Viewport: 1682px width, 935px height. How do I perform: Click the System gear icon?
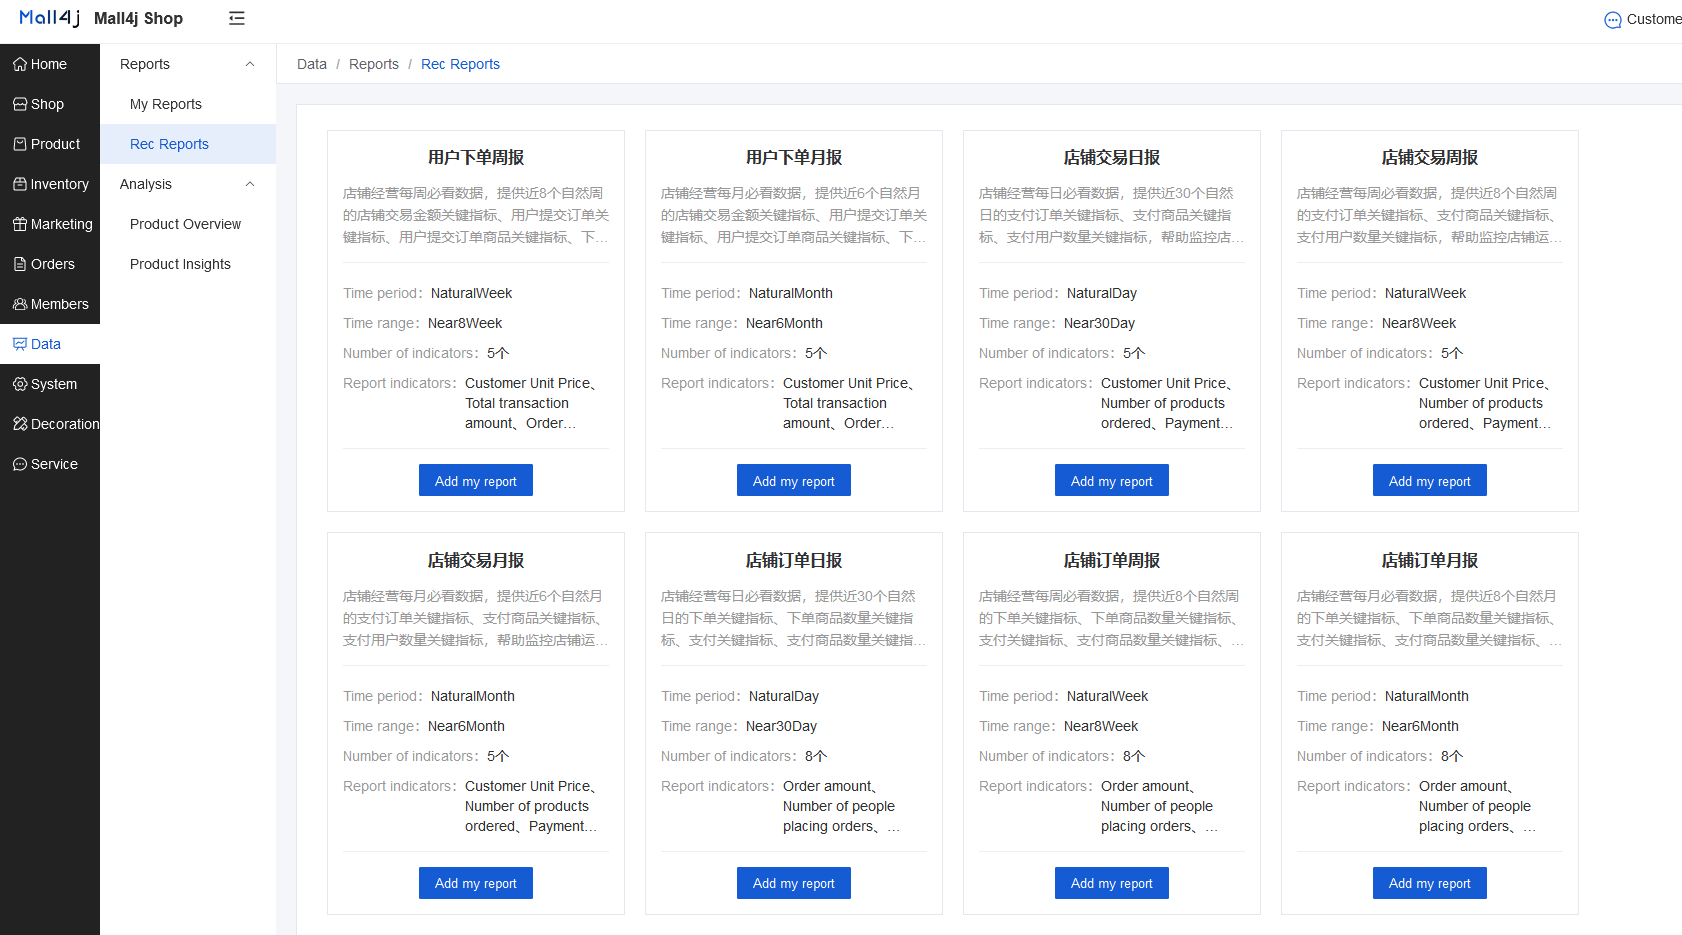[x=20, y=384]
